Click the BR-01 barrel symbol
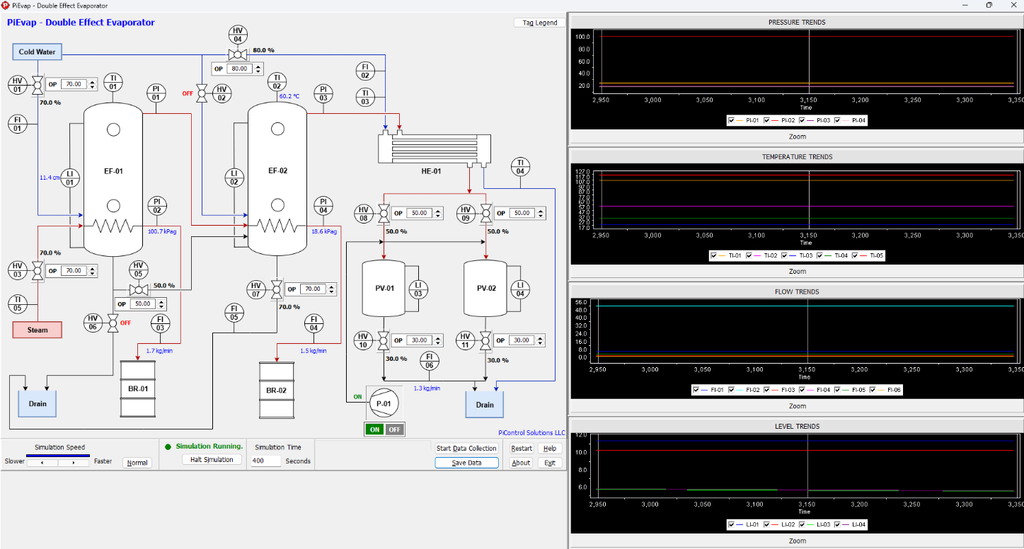1024x549 pixels. (x=138, y=389)
